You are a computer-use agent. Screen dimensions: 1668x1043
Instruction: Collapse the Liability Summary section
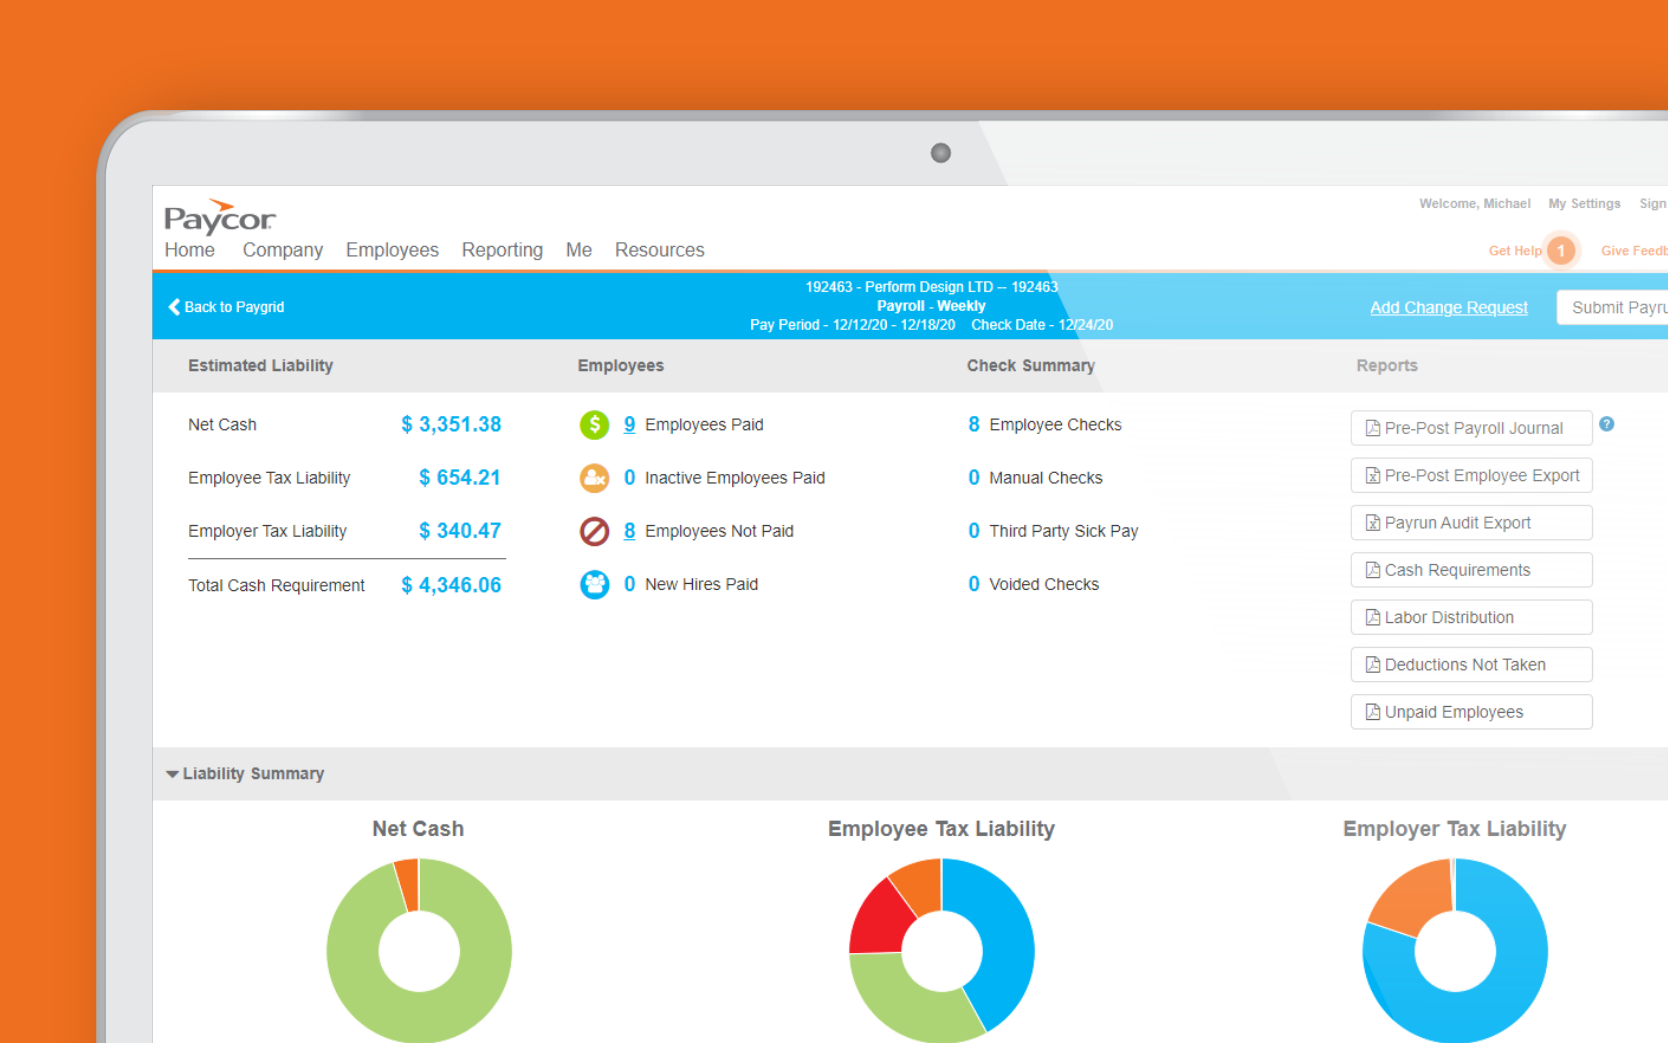point(172,774)
